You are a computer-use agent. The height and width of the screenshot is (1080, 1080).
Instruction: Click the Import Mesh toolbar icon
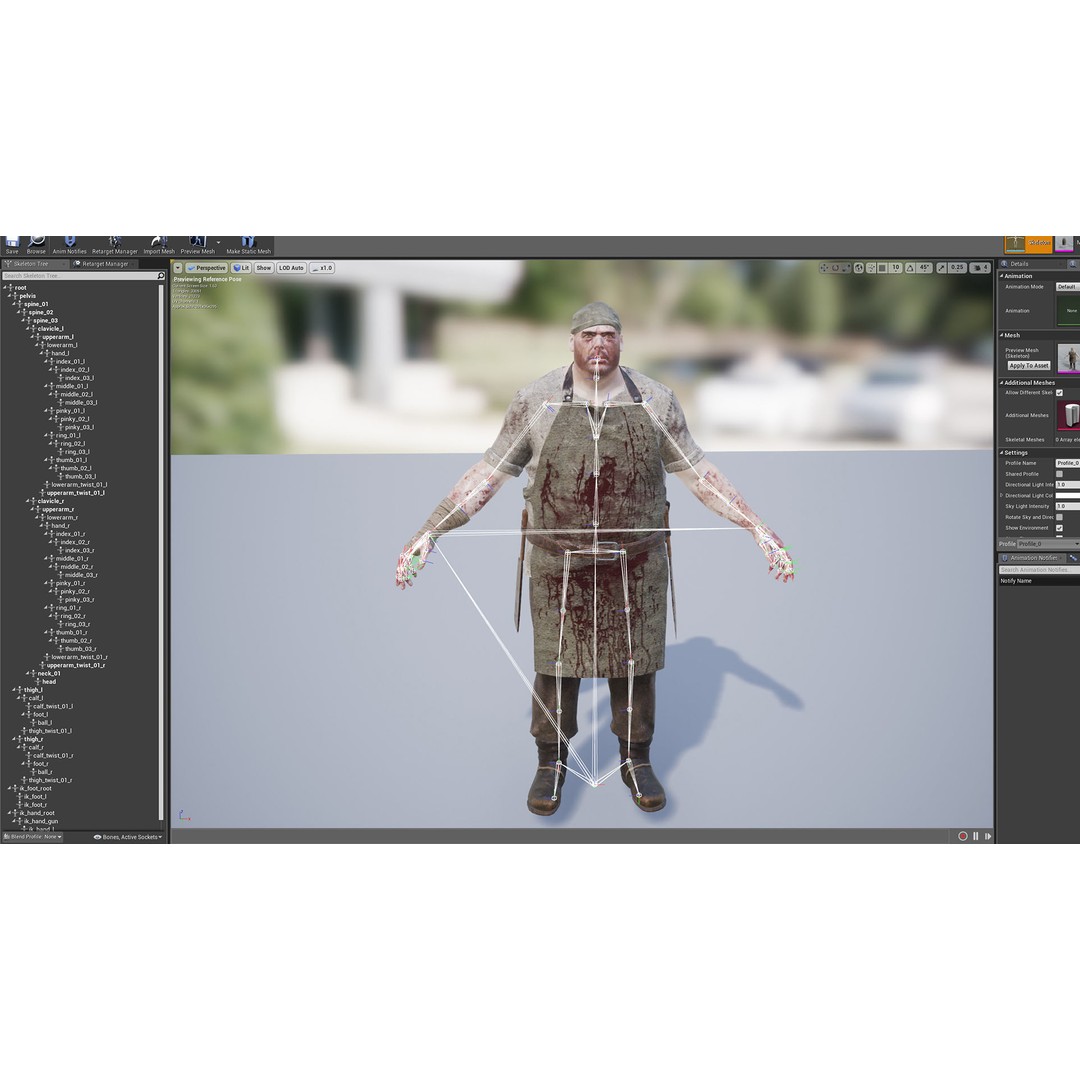coord(159,246)
